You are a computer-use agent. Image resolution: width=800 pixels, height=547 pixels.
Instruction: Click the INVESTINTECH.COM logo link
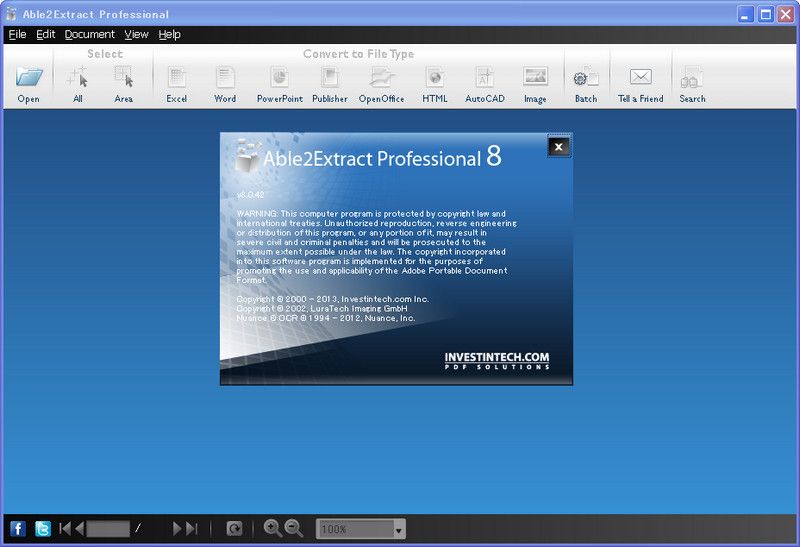click(x=497, y=360)
